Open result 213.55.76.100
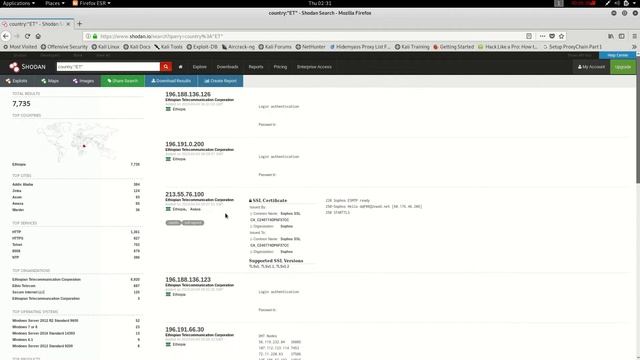This screenshot has height=360, width=640. 184,194
